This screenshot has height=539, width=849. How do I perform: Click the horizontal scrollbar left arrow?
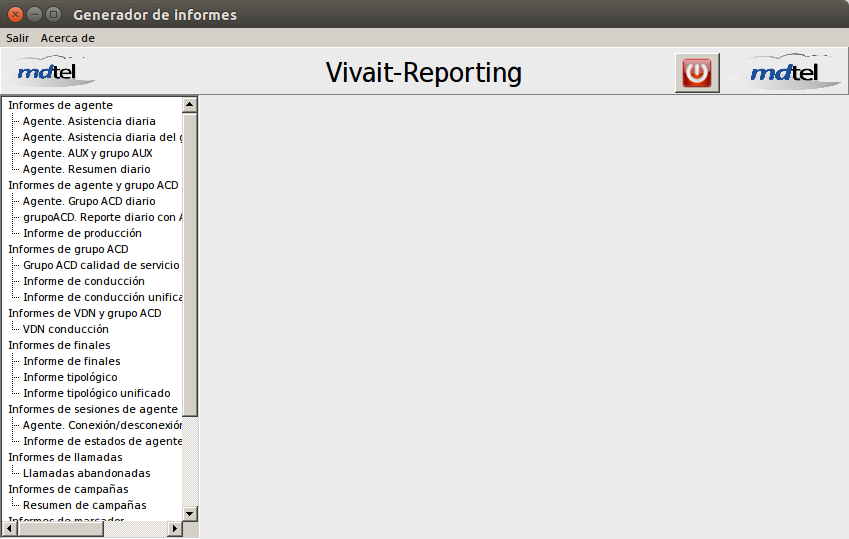tap(10, 528)
